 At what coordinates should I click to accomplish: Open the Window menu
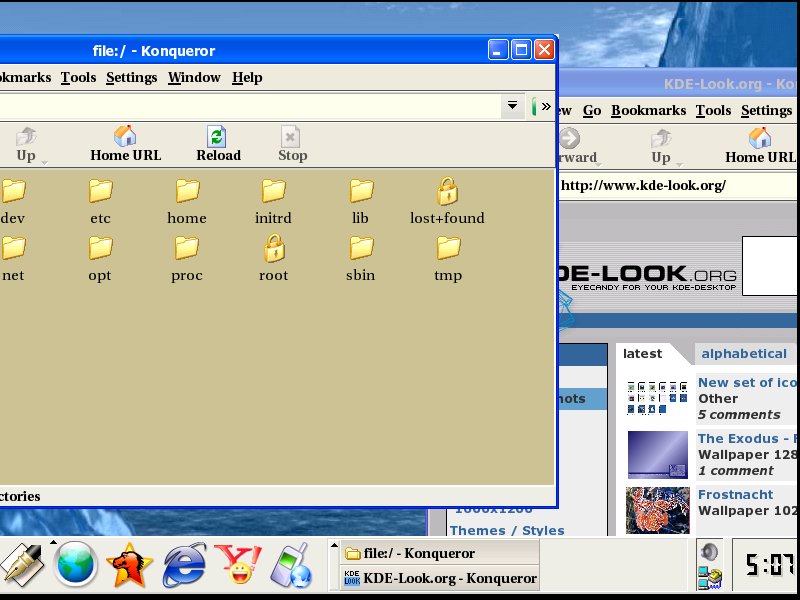click(x=194, y=78)
